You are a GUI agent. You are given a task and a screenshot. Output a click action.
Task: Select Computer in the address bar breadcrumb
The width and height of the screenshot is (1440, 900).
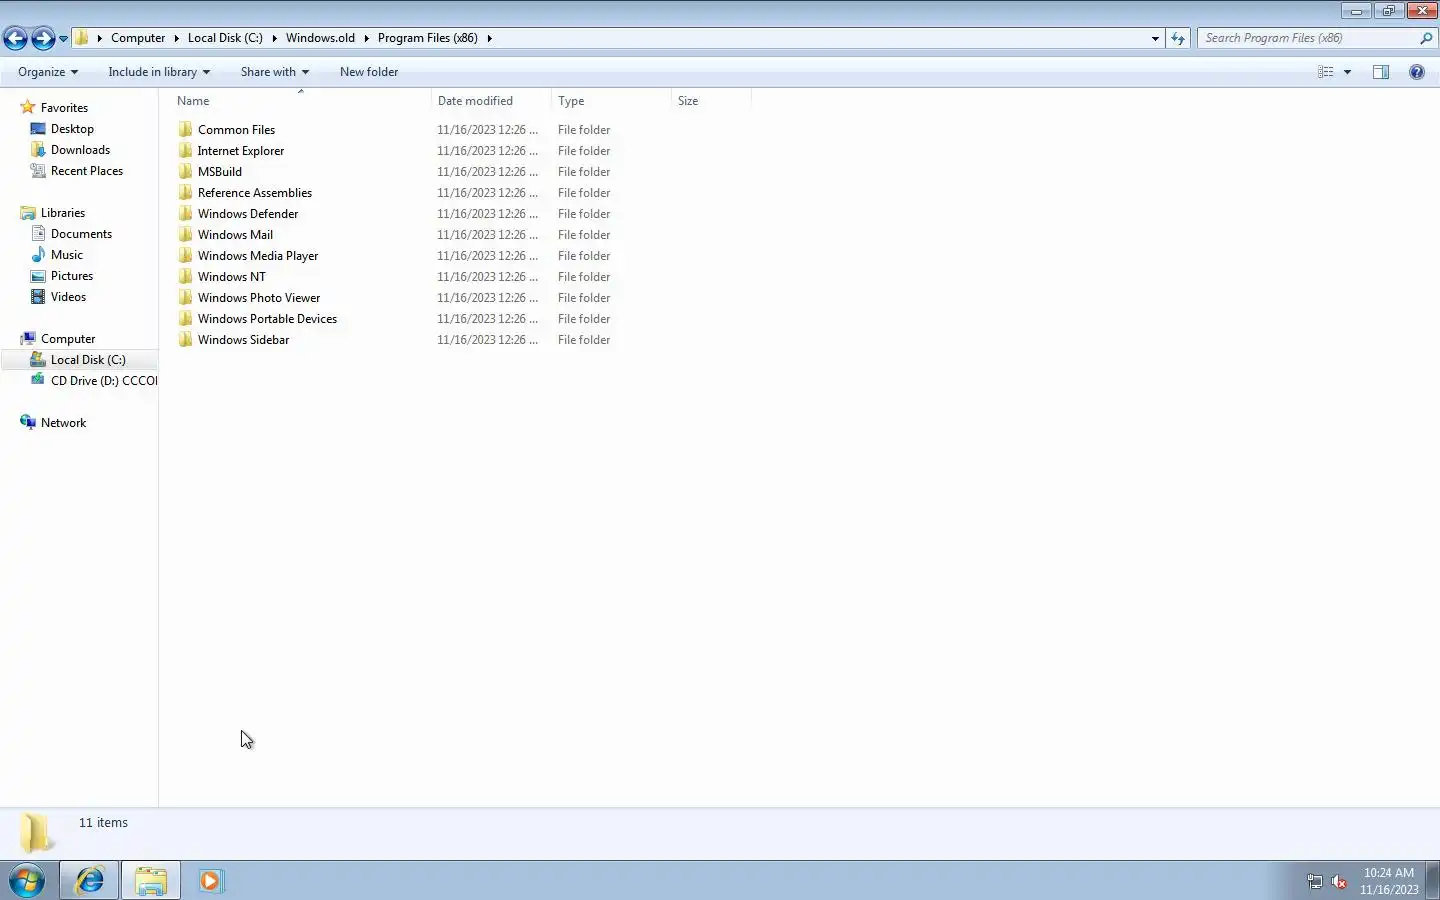coord(138,38)
